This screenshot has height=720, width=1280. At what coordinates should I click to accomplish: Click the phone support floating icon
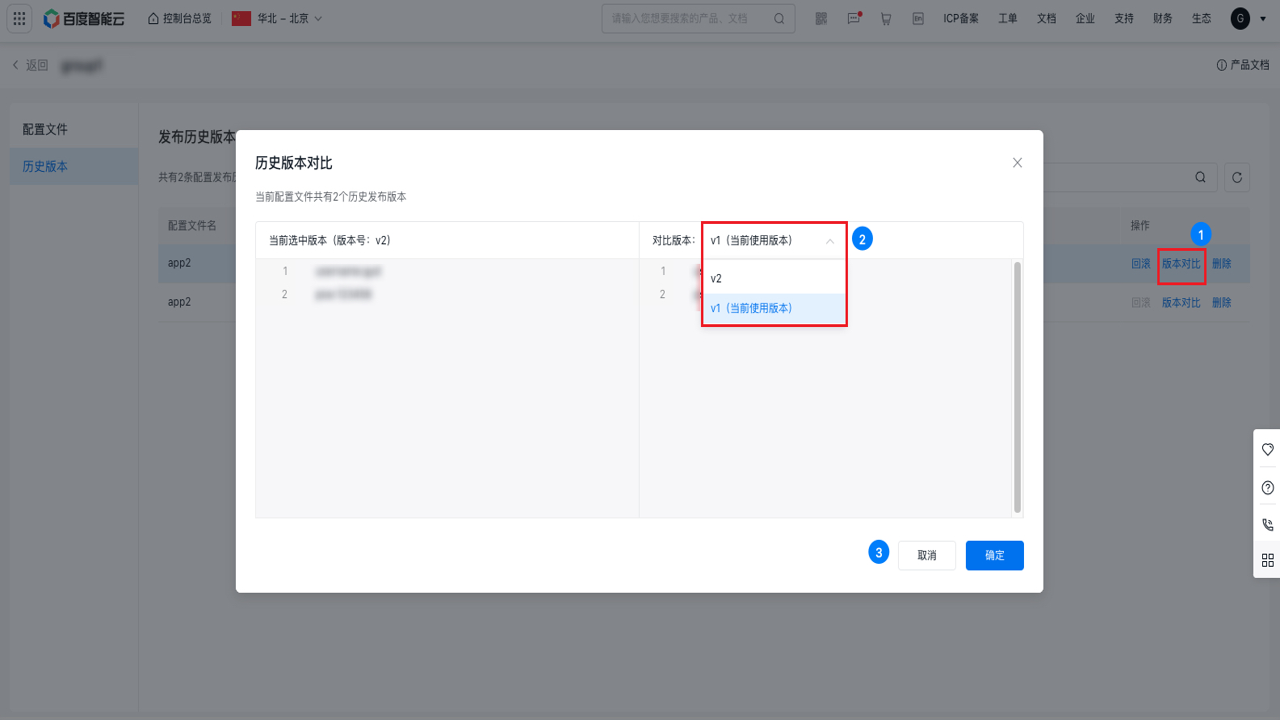point(1267,524)
